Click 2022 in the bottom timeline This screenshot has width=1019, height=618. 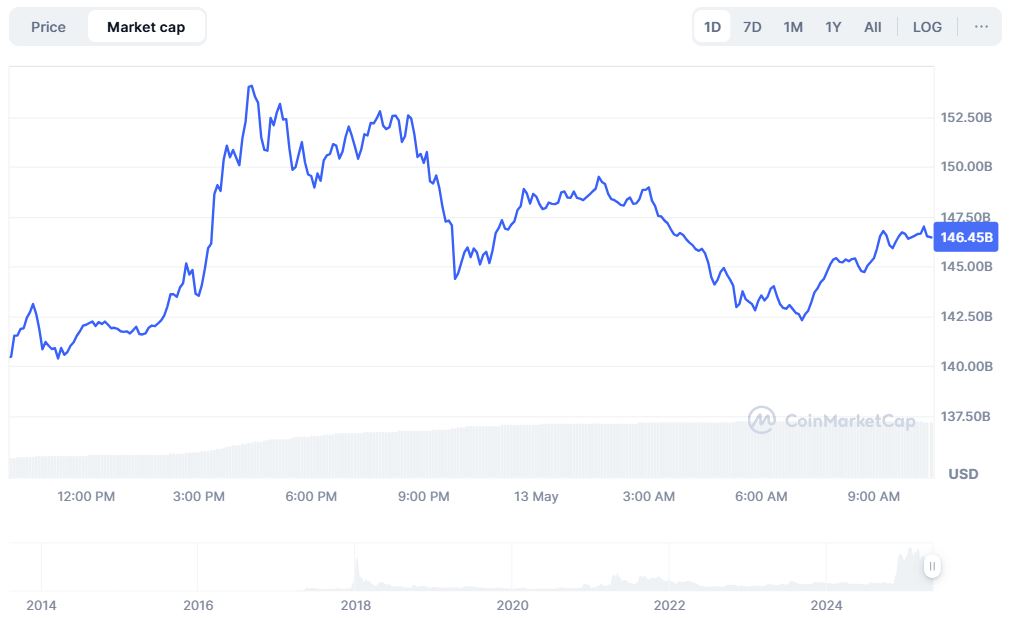point(669,605)
